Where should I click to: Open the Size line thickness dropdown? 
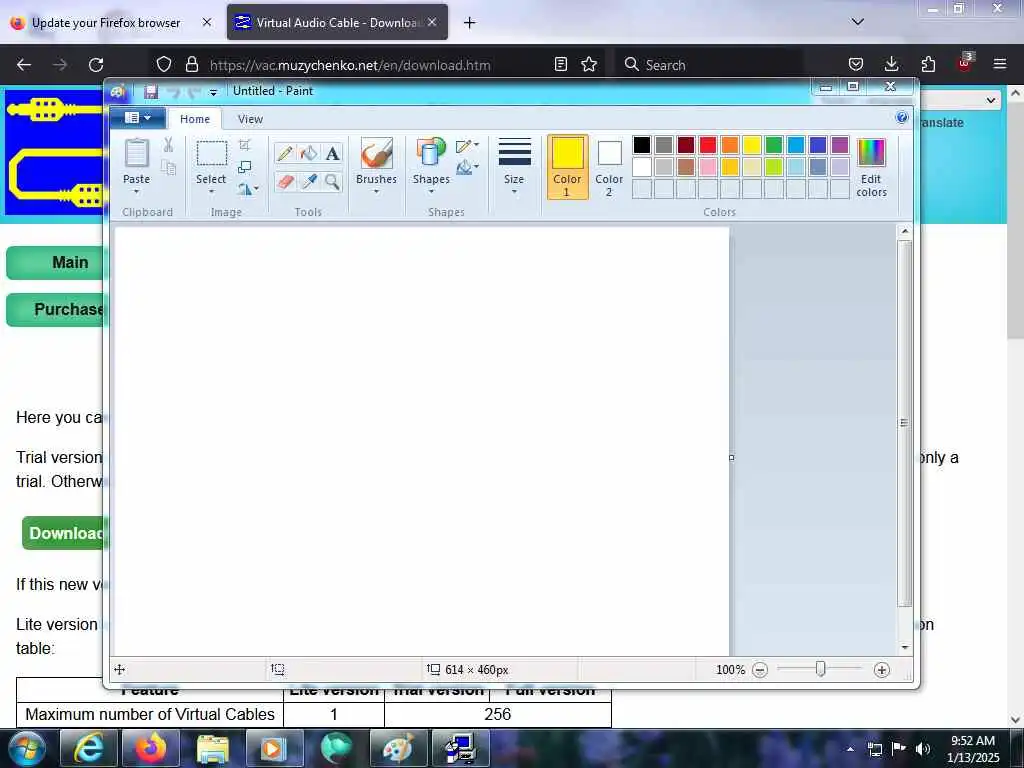click(514, 167)
